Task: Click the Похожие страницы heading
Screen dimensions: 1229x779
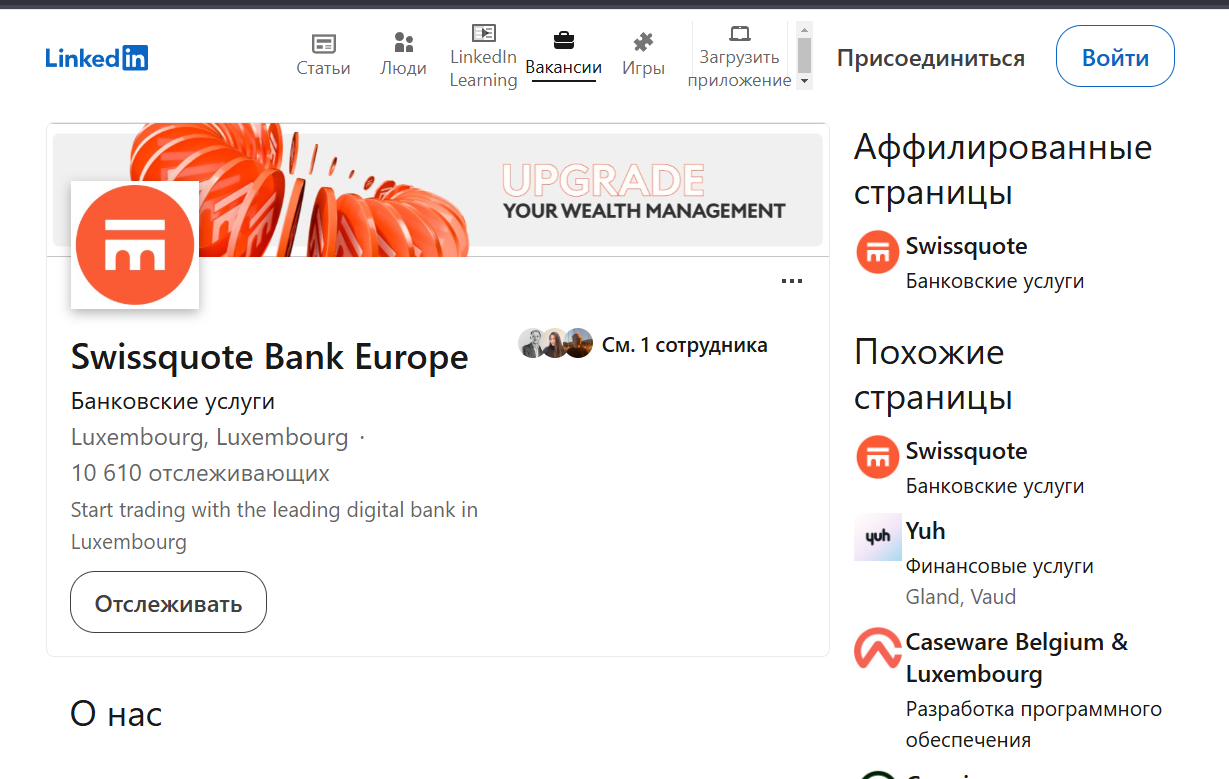Action: point(933,374)
